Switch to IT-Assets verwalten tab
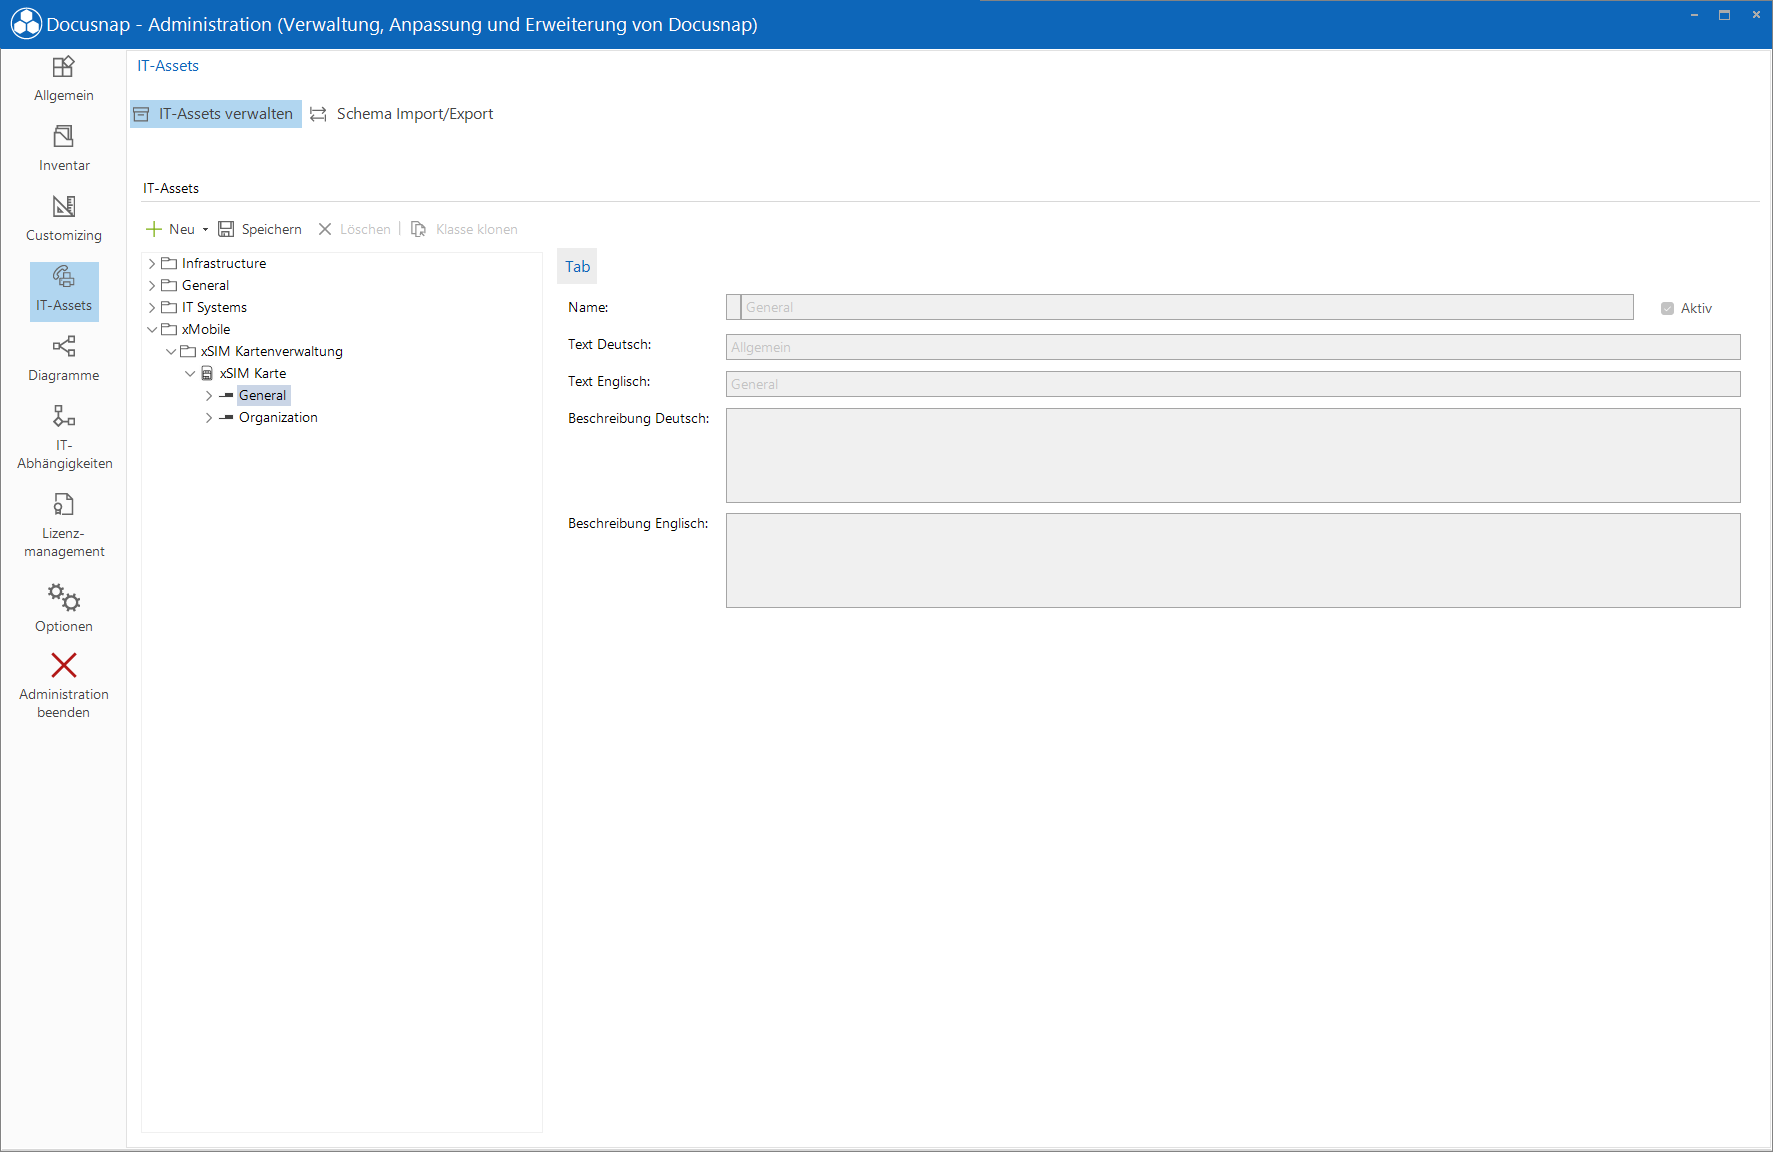The image size is (1773, 1152). click(216, 114)
